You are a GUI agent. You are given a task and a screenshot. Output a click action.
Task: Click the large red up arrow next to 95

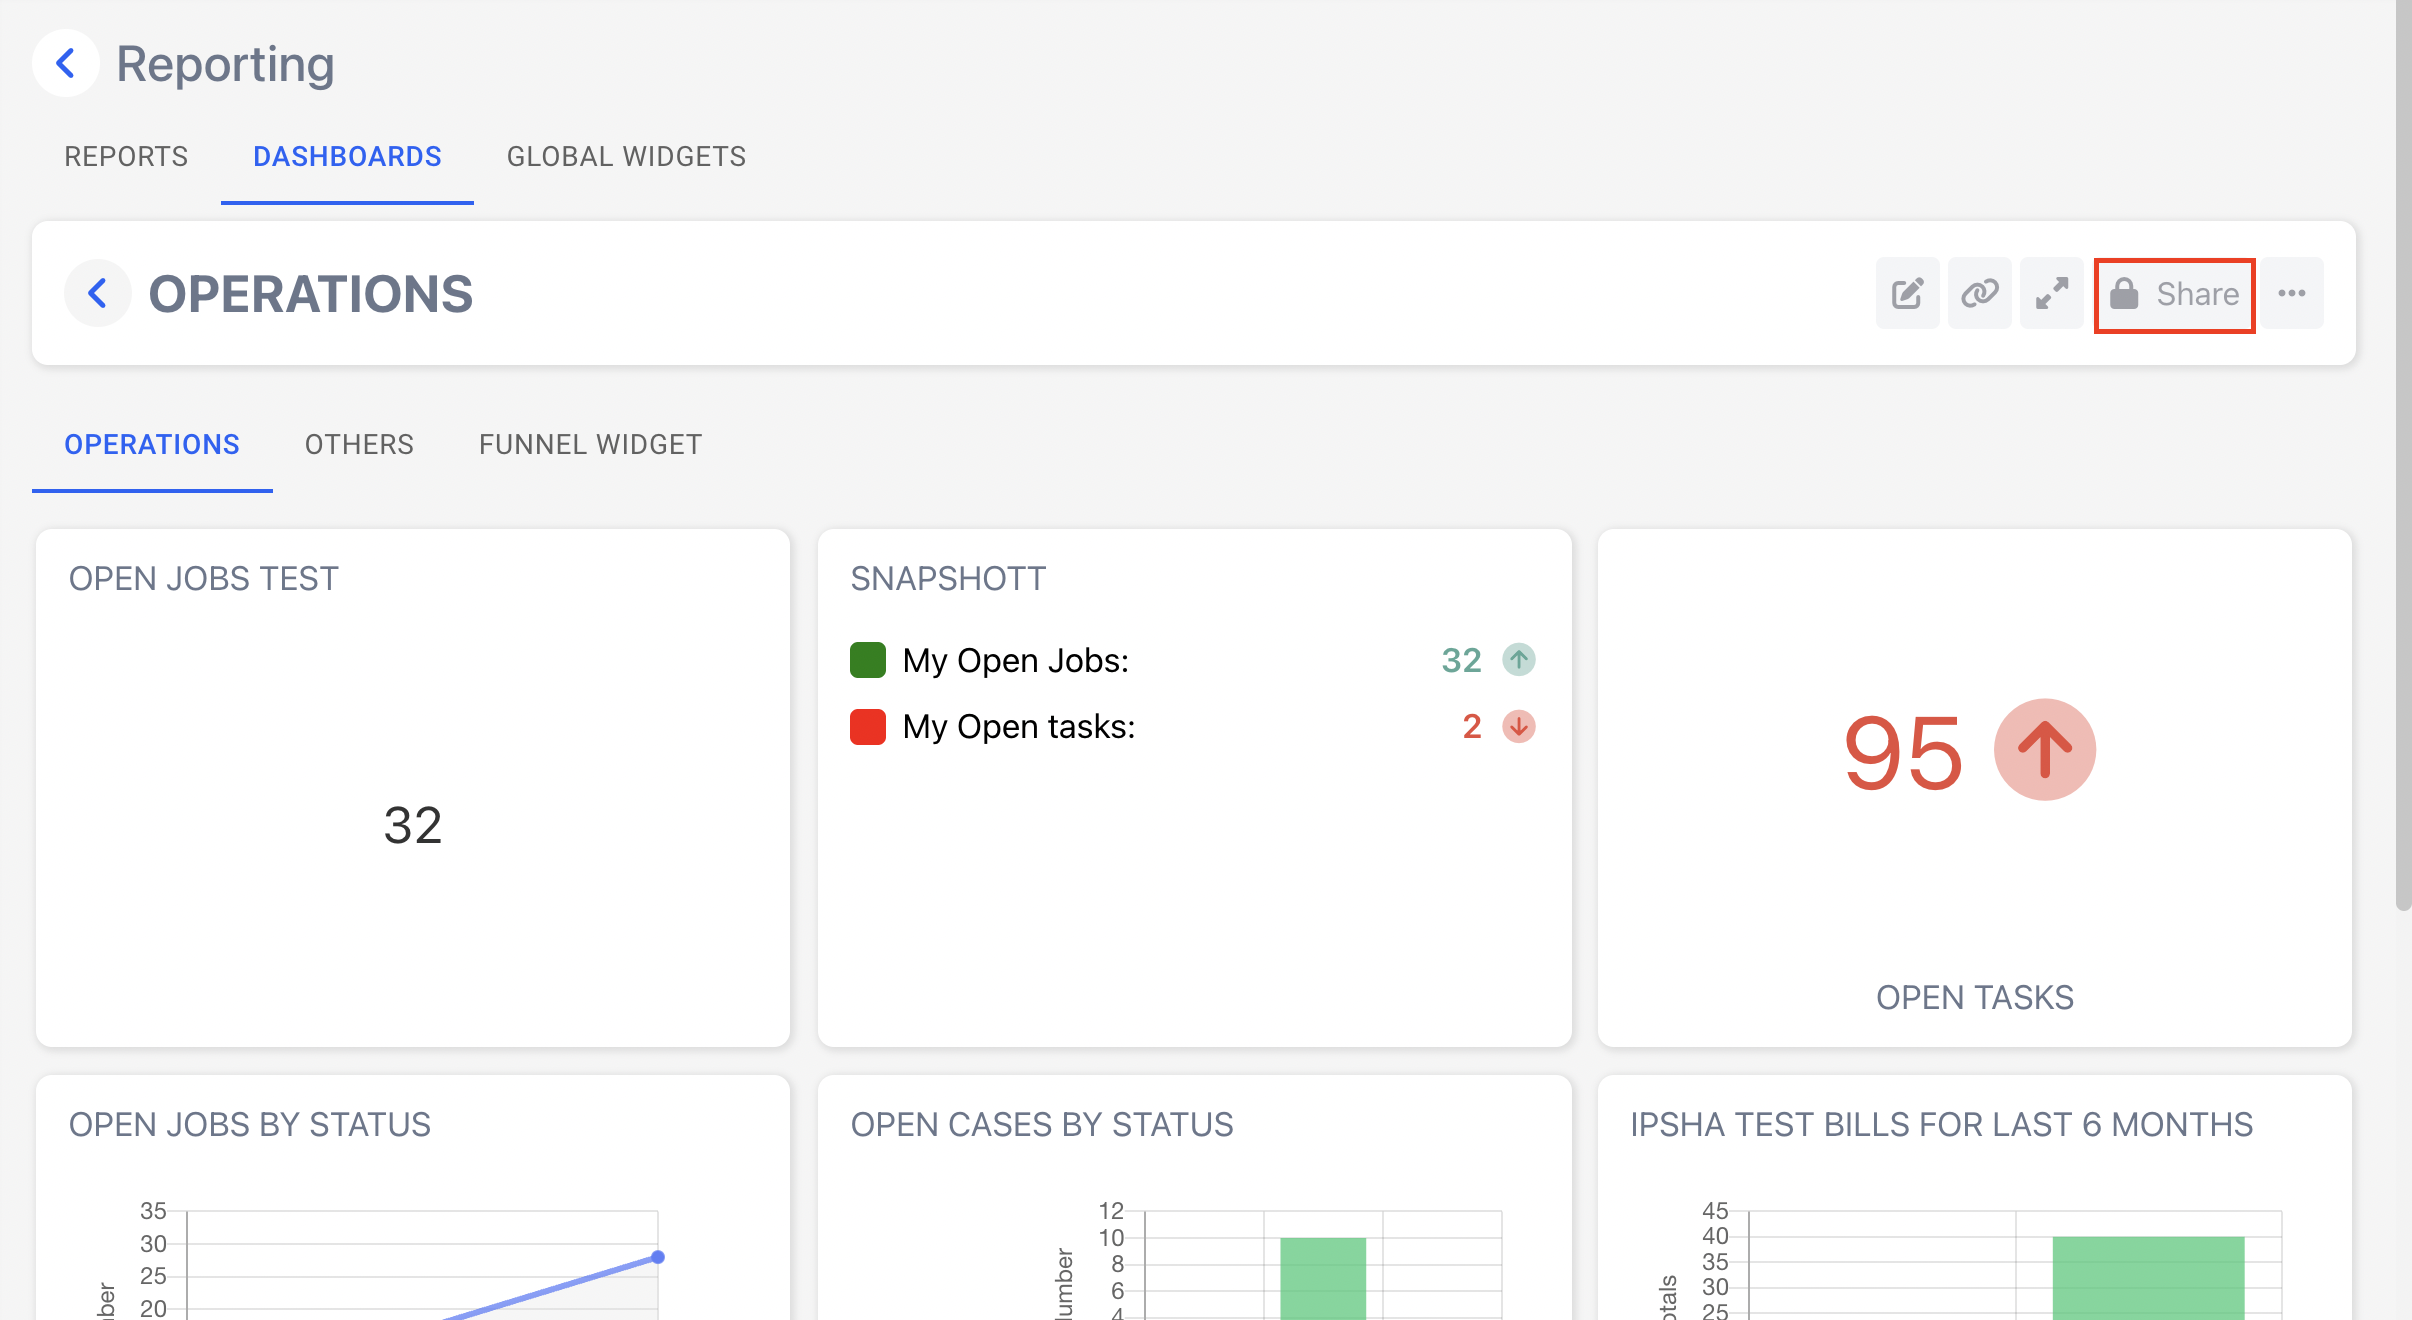point(2044,750)
